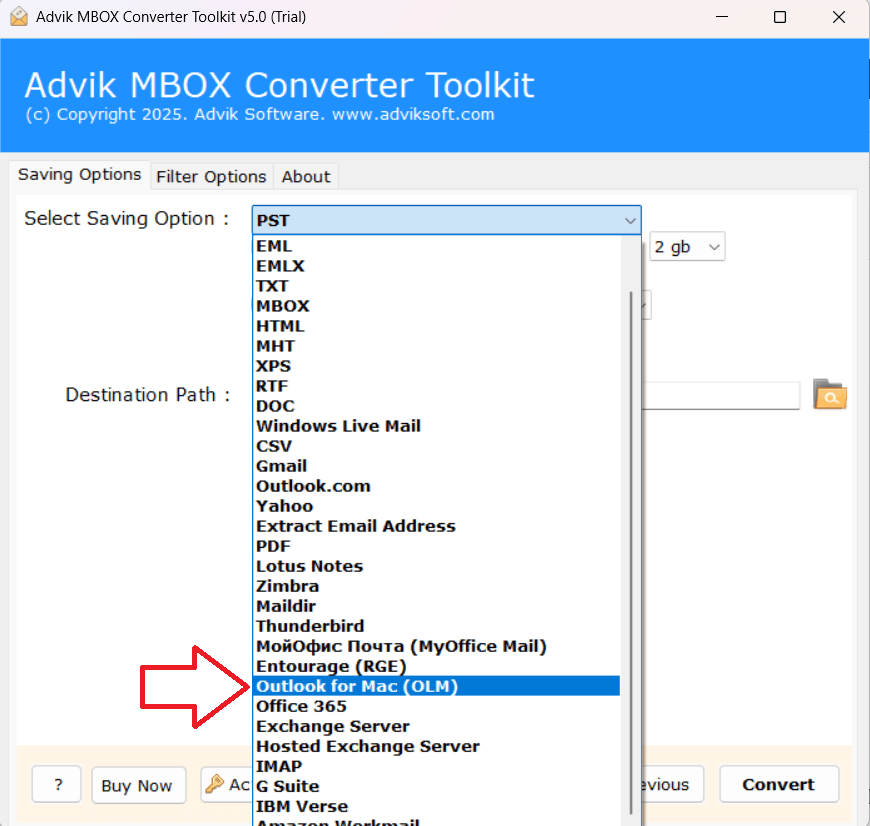The height and width of the screenshot is (826, 870).
Task: Select Thunderbird in the list
Action: click(436, 626)
